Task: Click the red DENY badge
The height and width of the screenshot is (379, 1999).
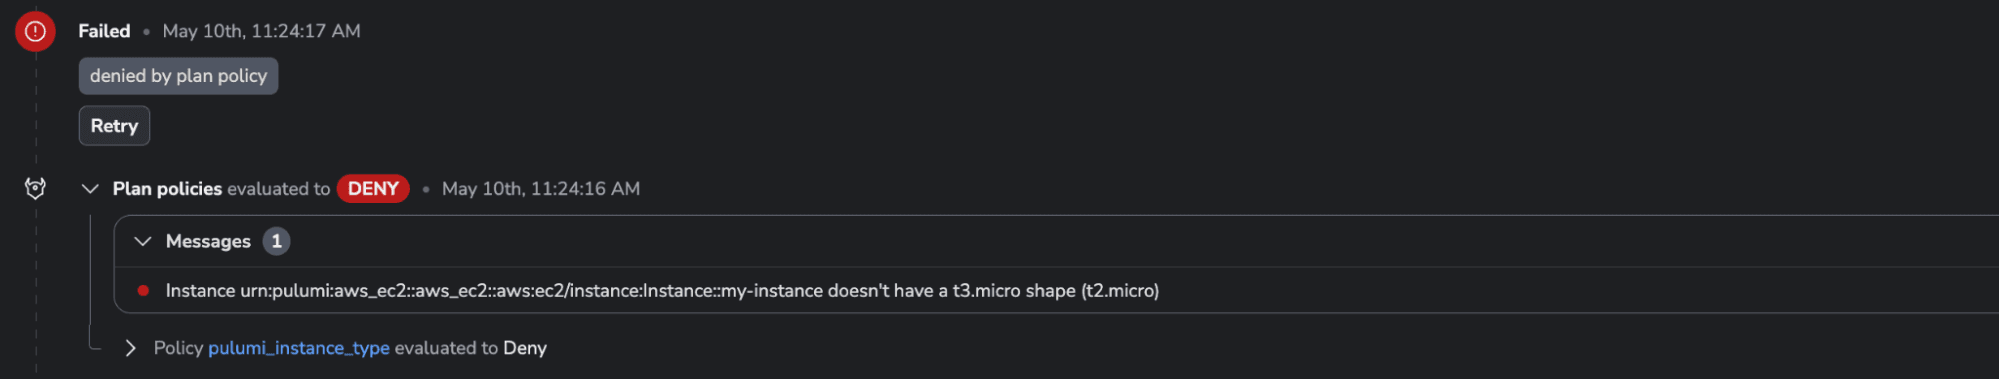Action: [373, 189]
